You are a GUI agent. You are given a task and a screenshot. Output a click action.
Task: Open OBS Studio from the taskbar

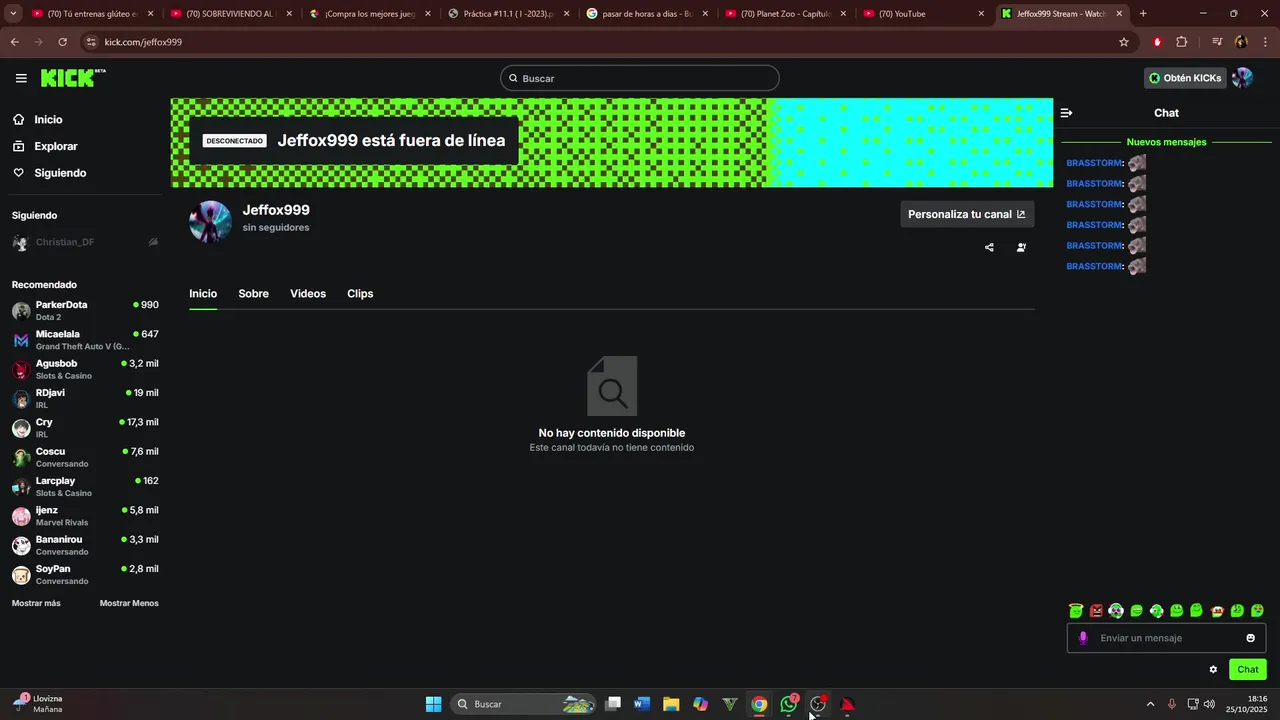(818, 704)
